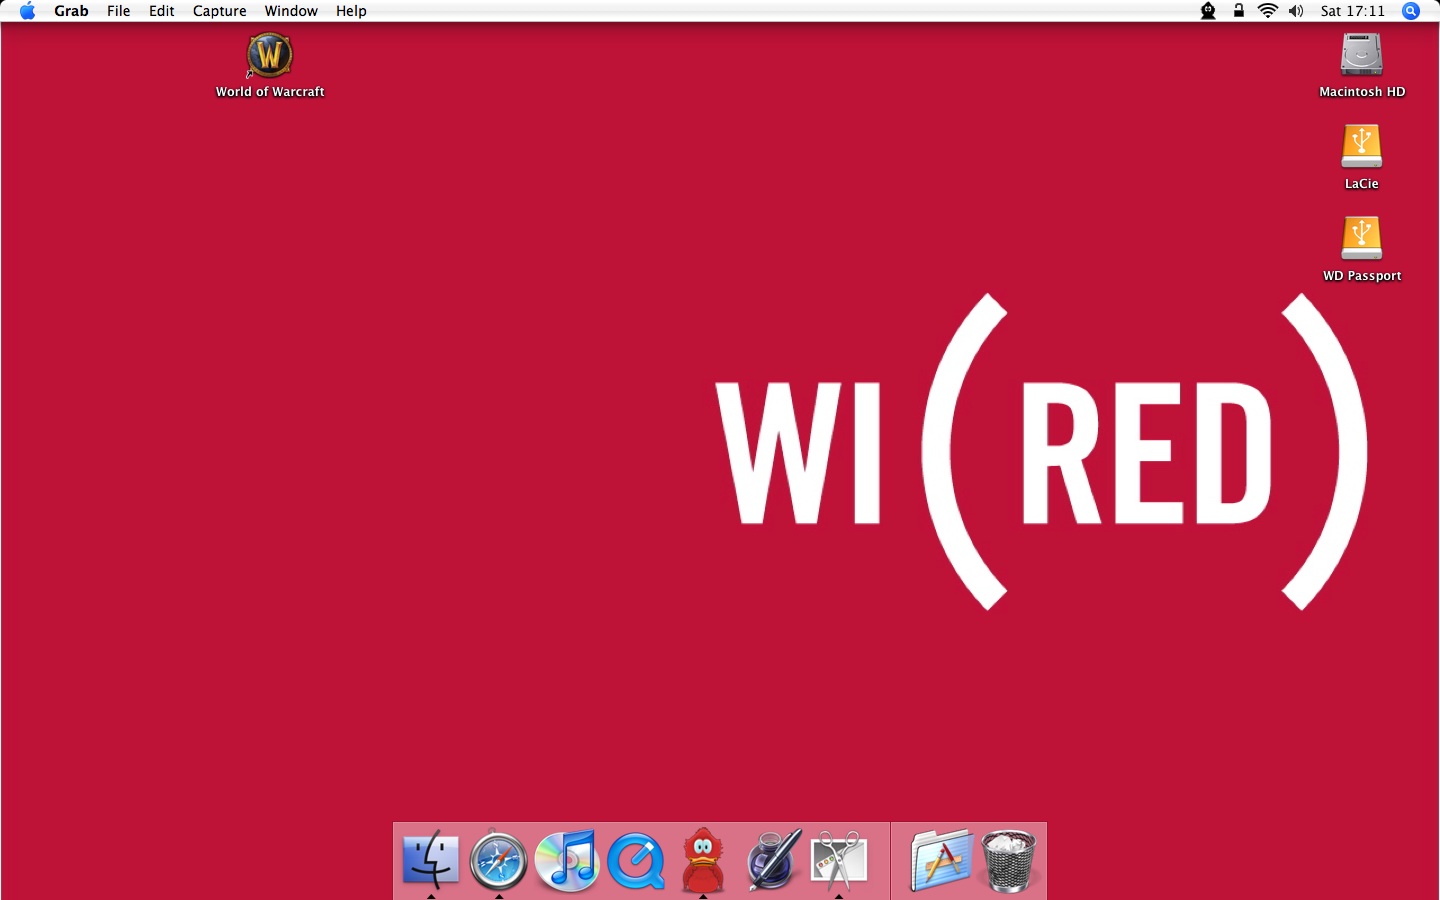Switch to Grab scissors icon in Dock

839,860
